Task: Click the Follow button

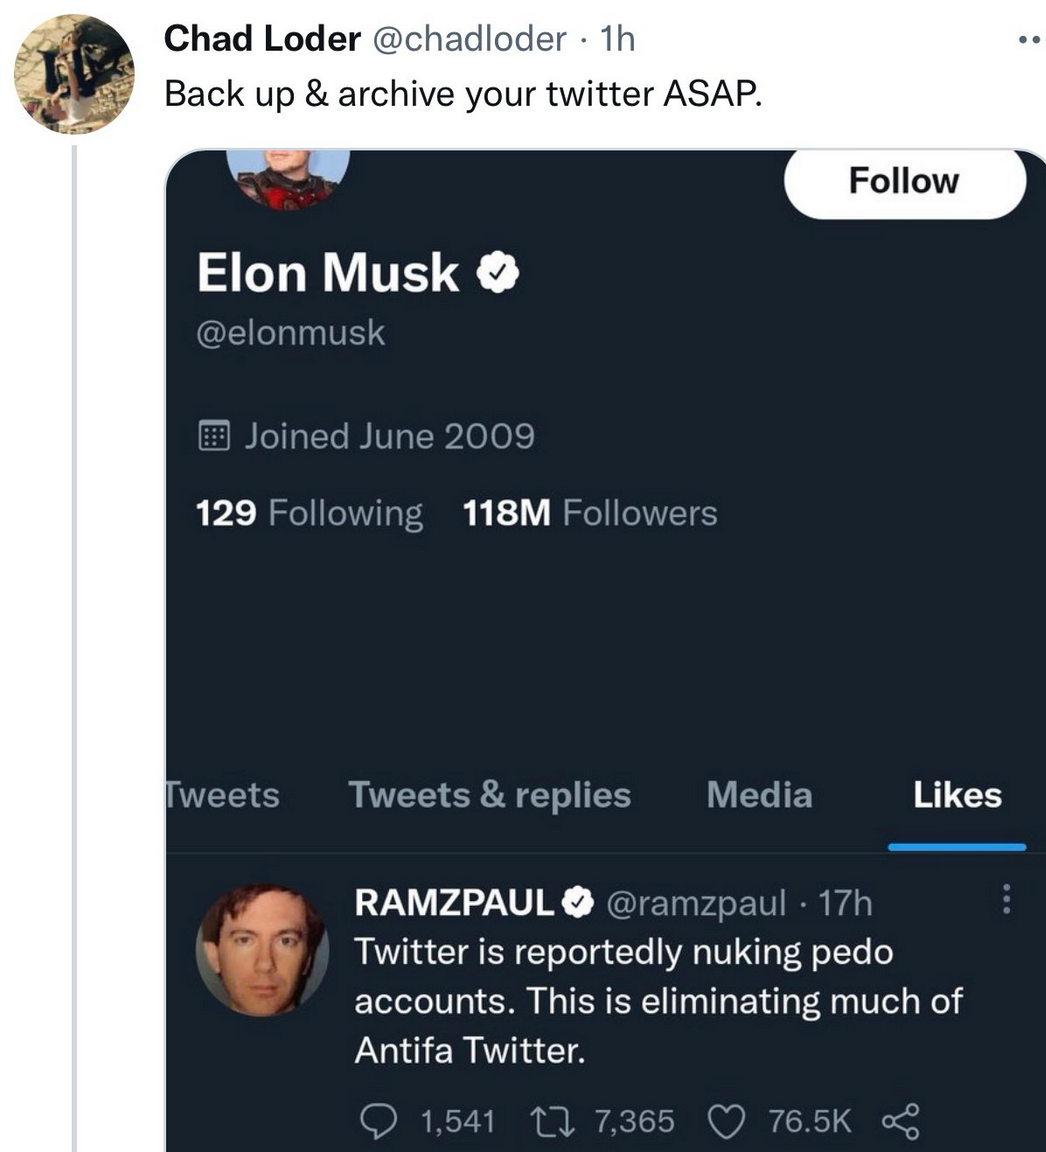Action: (904, 181)
